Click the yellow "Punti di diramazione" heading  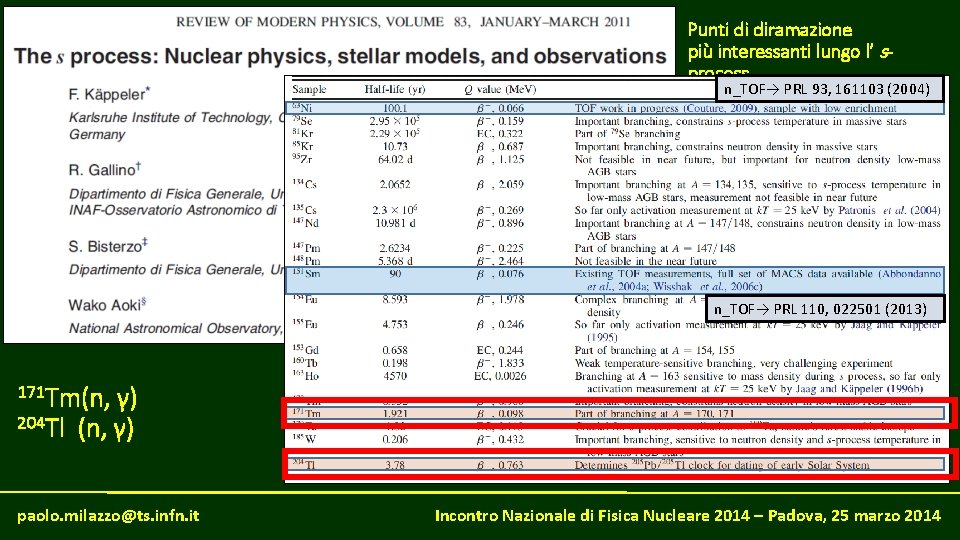[770, 29]
